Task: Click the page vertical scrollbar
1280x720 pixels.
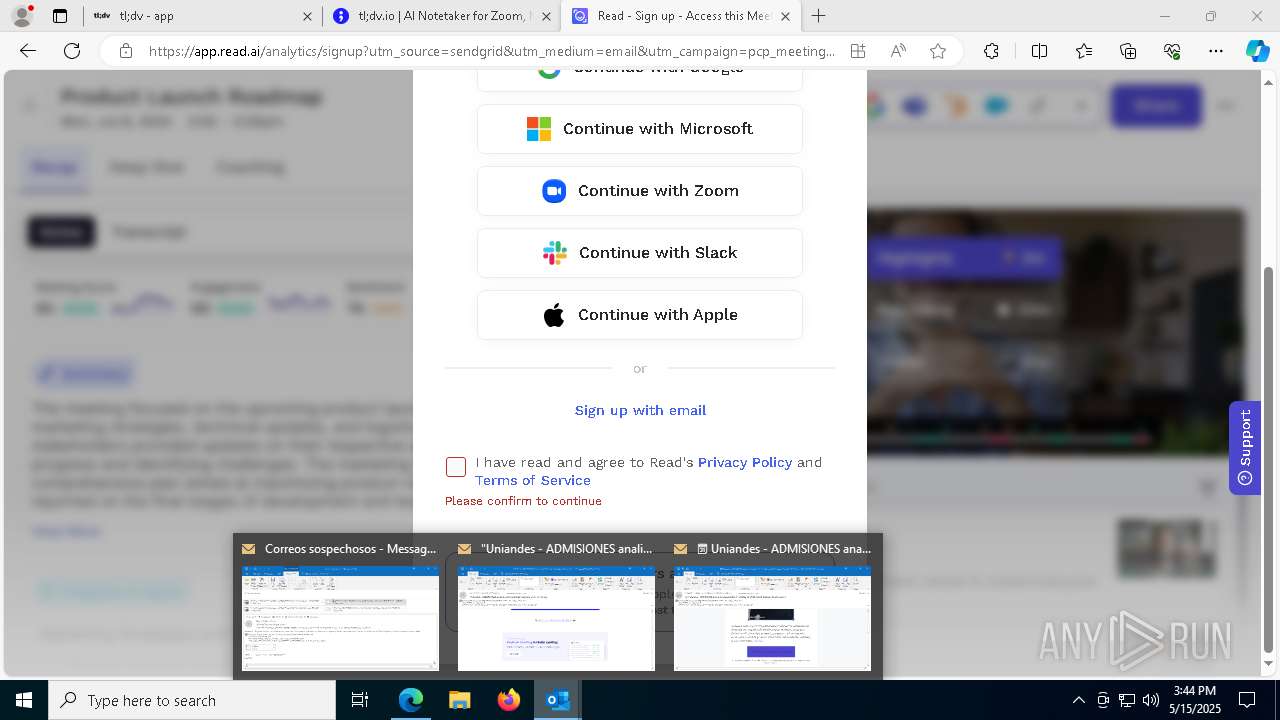Action: (1269, 460)
